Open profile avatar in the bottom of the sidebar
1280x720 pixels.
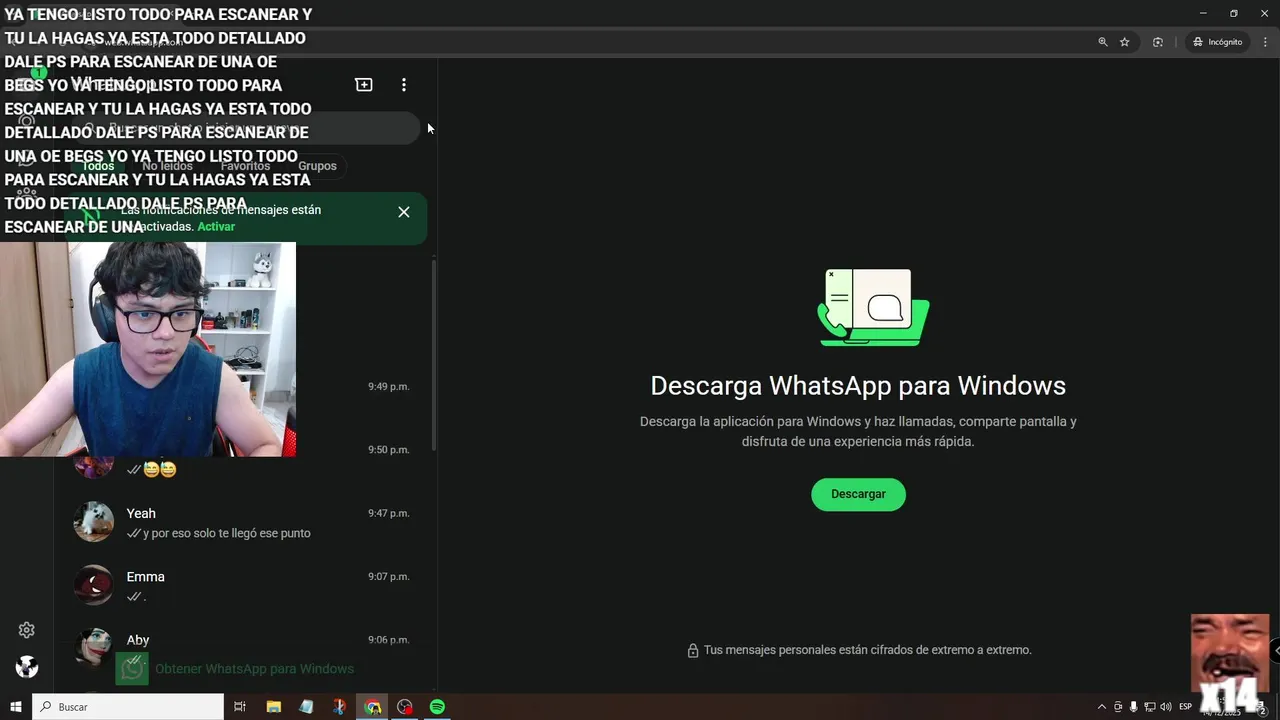click(27, 667)
